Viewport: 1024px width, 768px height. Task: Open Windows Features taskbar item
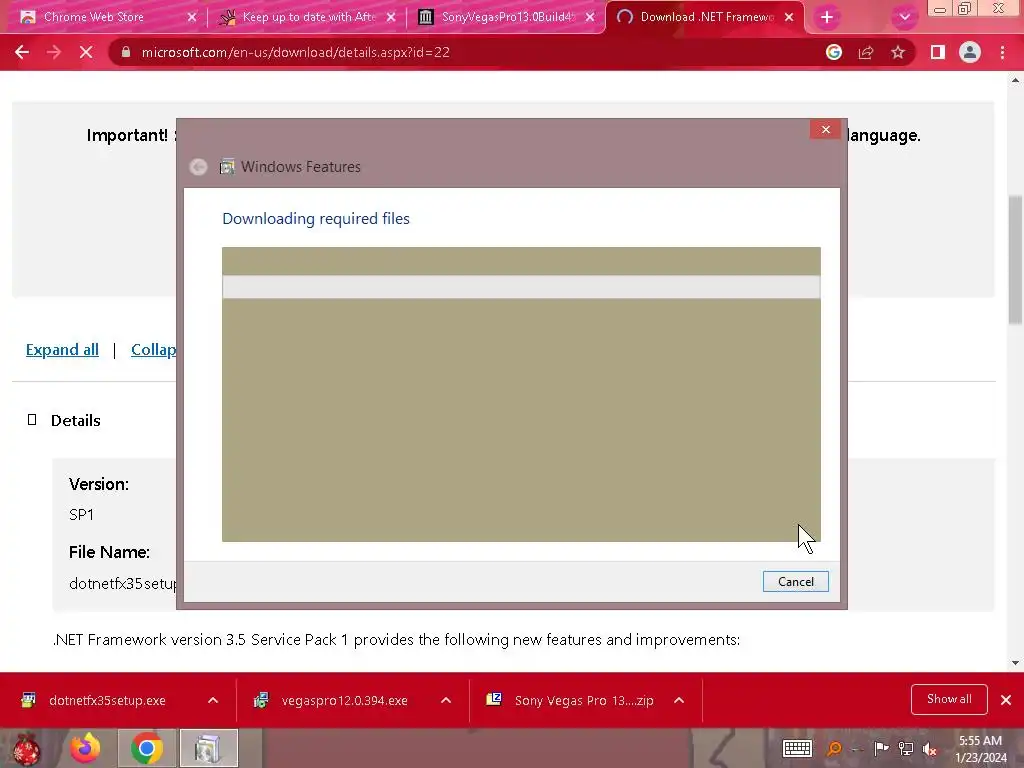point(208,748)
